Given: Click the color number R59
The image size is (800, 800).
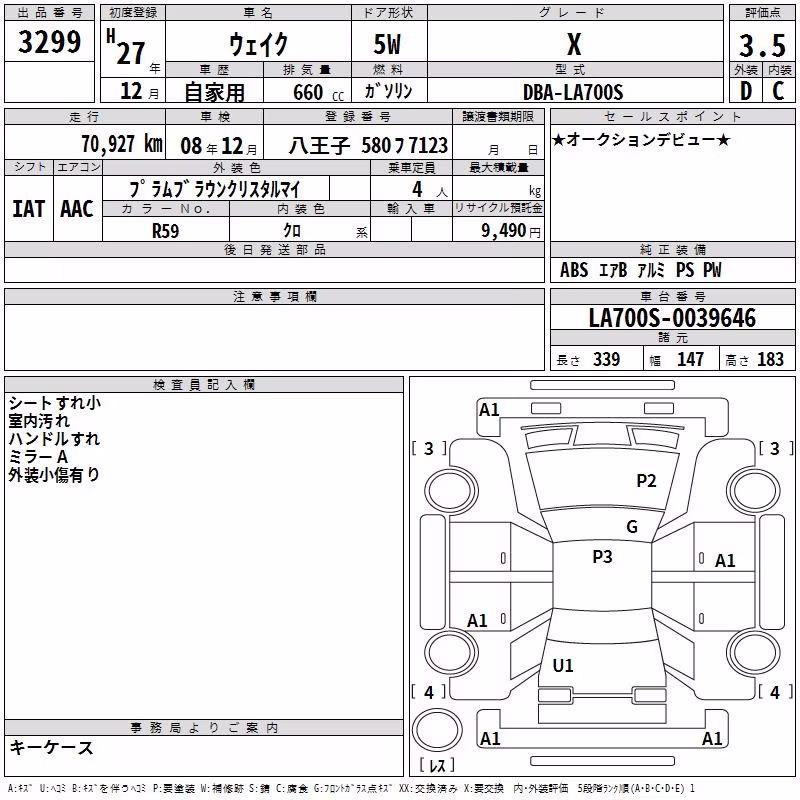Looking at the screenshot, I should 166,231.
